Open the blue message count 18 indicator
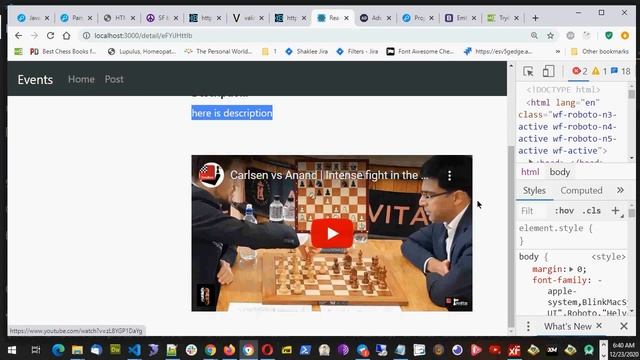The image size is (640, 360). click(x=620, y=71)
